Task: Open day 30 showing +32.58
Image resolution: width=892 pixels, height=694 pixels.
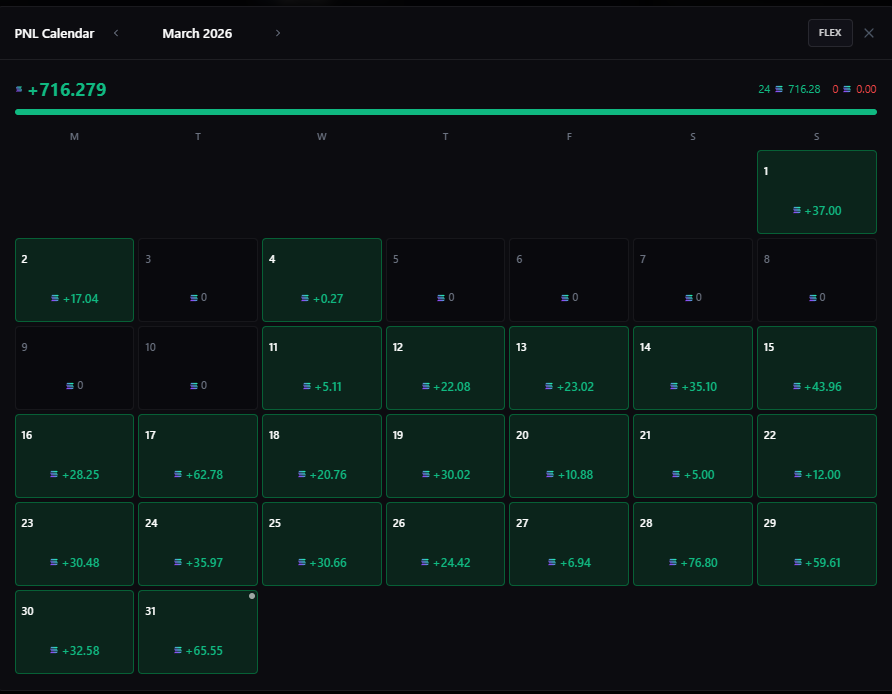Action: click(75, 632)
